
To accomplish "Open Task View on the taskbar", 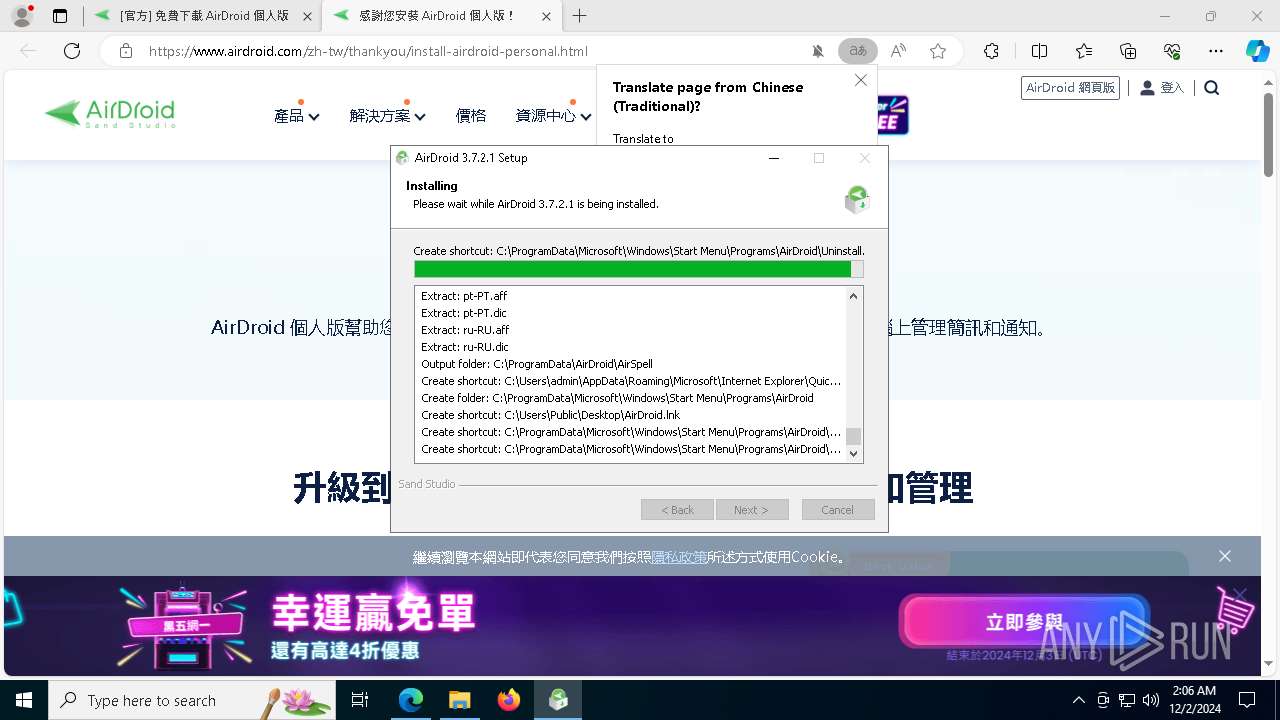I will [360, 700].
